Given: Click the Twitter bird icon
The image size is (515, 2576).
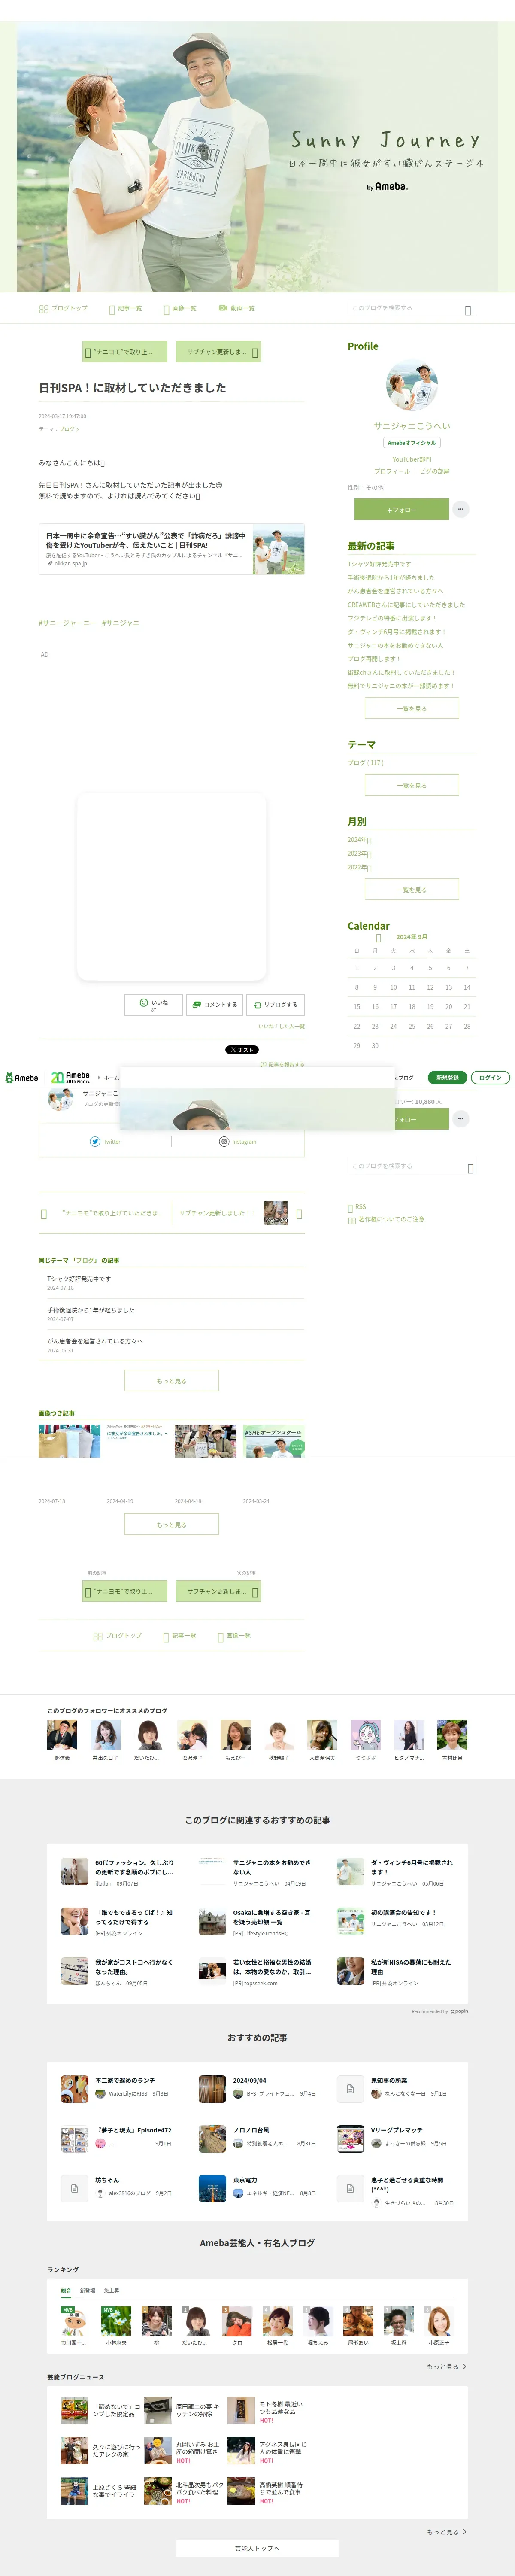Looking at the screenshot, I should pyautogui.click(x=95, y=1141).
